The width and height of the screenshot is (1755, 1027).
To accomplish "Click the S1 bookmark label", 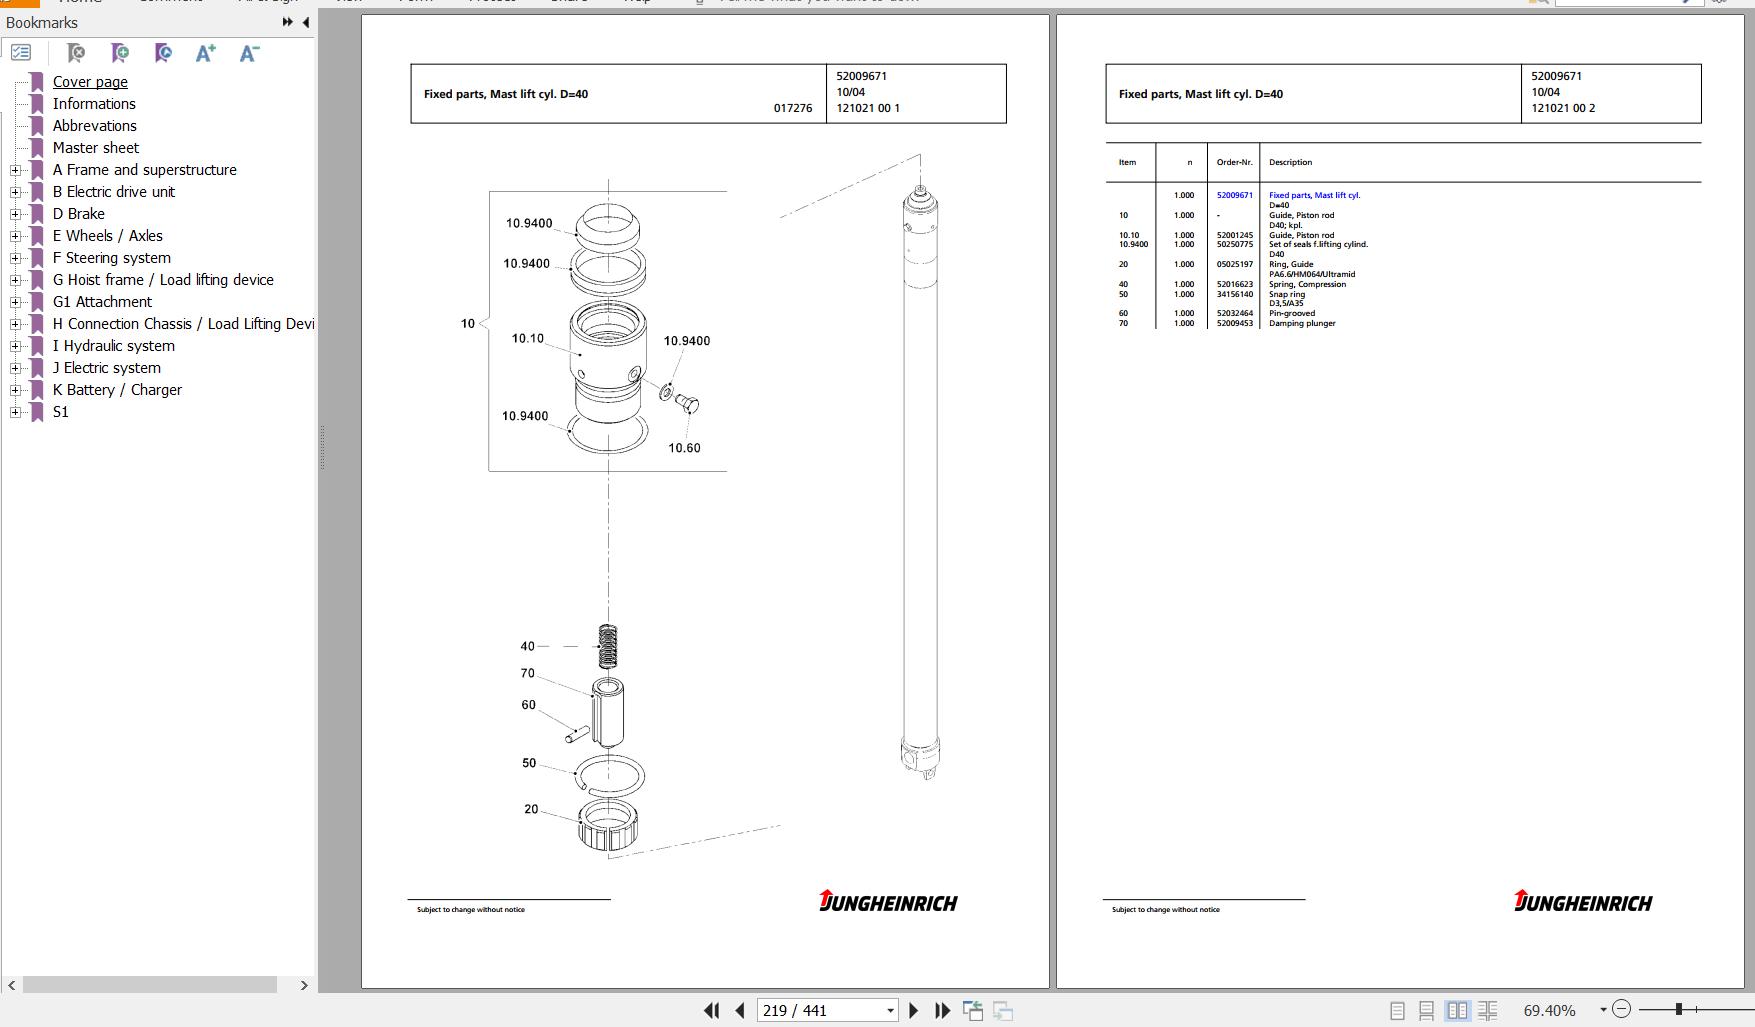I will click(x=61, y=412).
